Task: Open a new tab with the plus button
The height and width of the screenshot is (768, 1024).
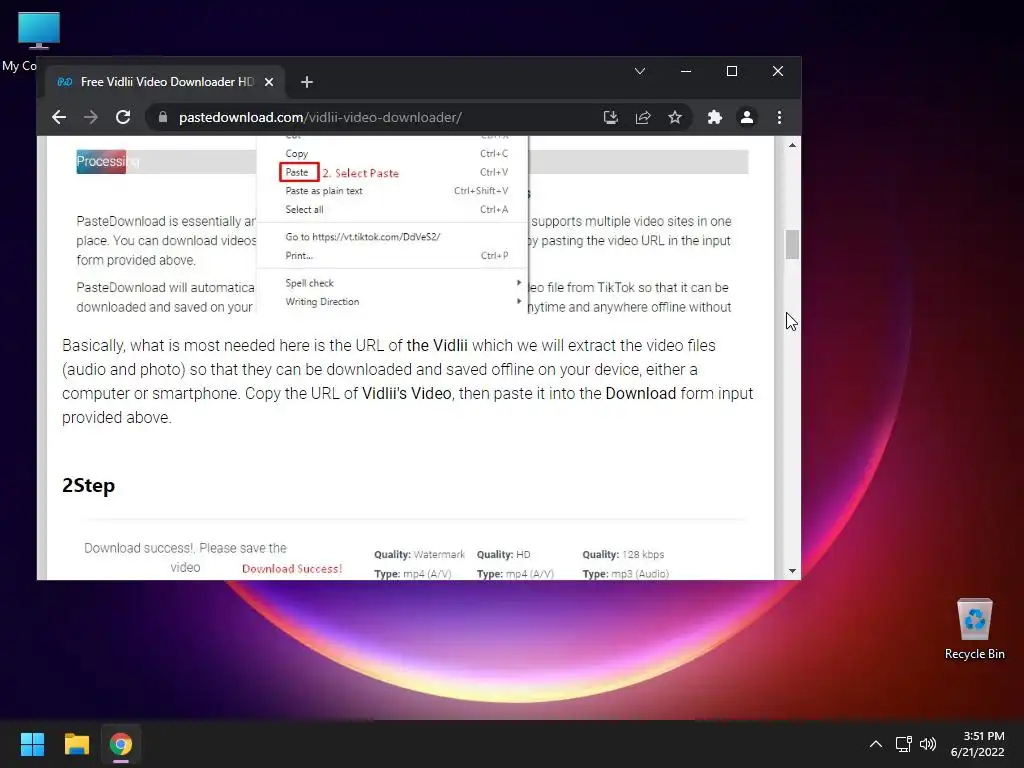Action: click(x=307, y=82)
